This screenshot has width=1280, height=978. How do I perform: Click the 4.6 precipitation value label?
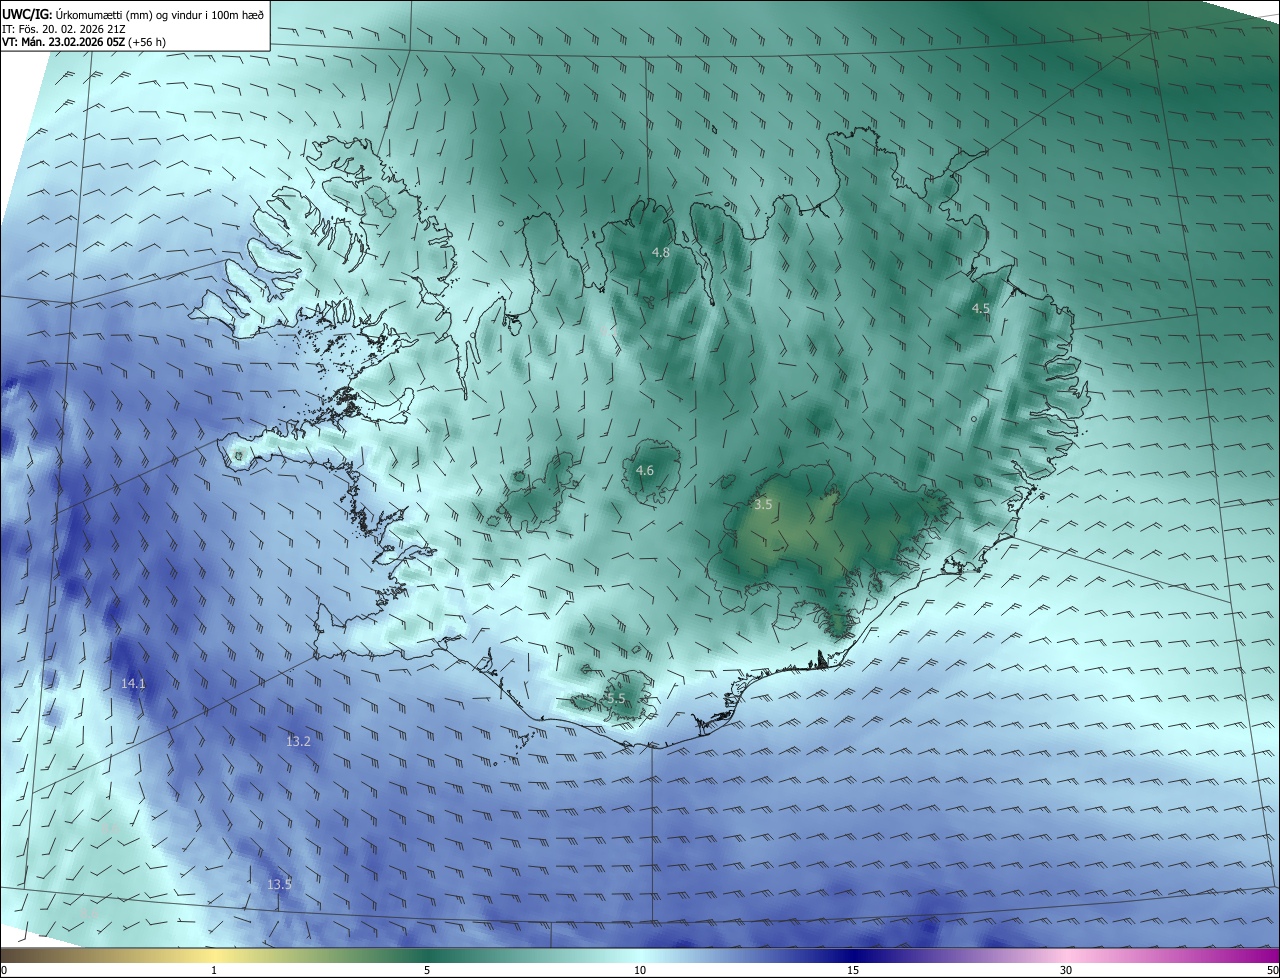click(x=645, y=470)
